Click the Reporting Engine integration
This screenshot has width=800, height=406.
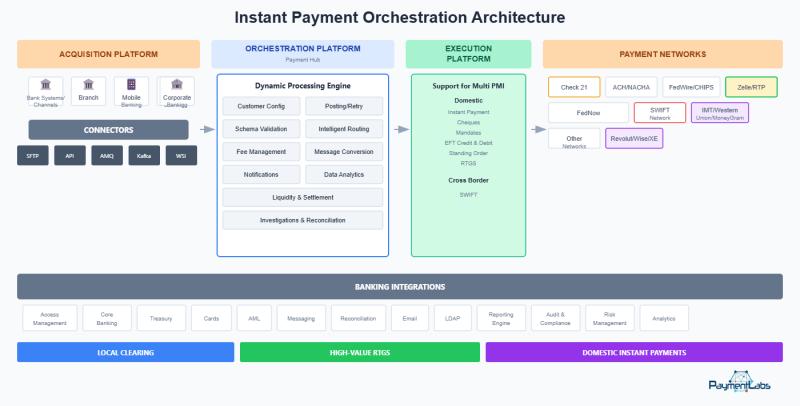501,318
